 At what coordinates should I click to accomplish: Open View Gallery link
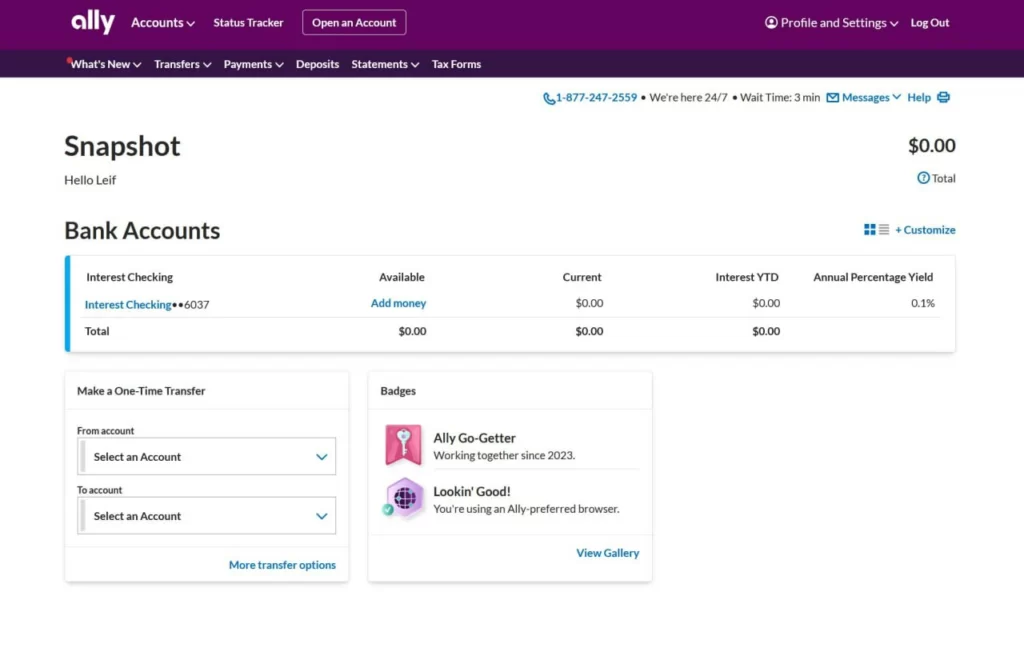tap(607, 553)
